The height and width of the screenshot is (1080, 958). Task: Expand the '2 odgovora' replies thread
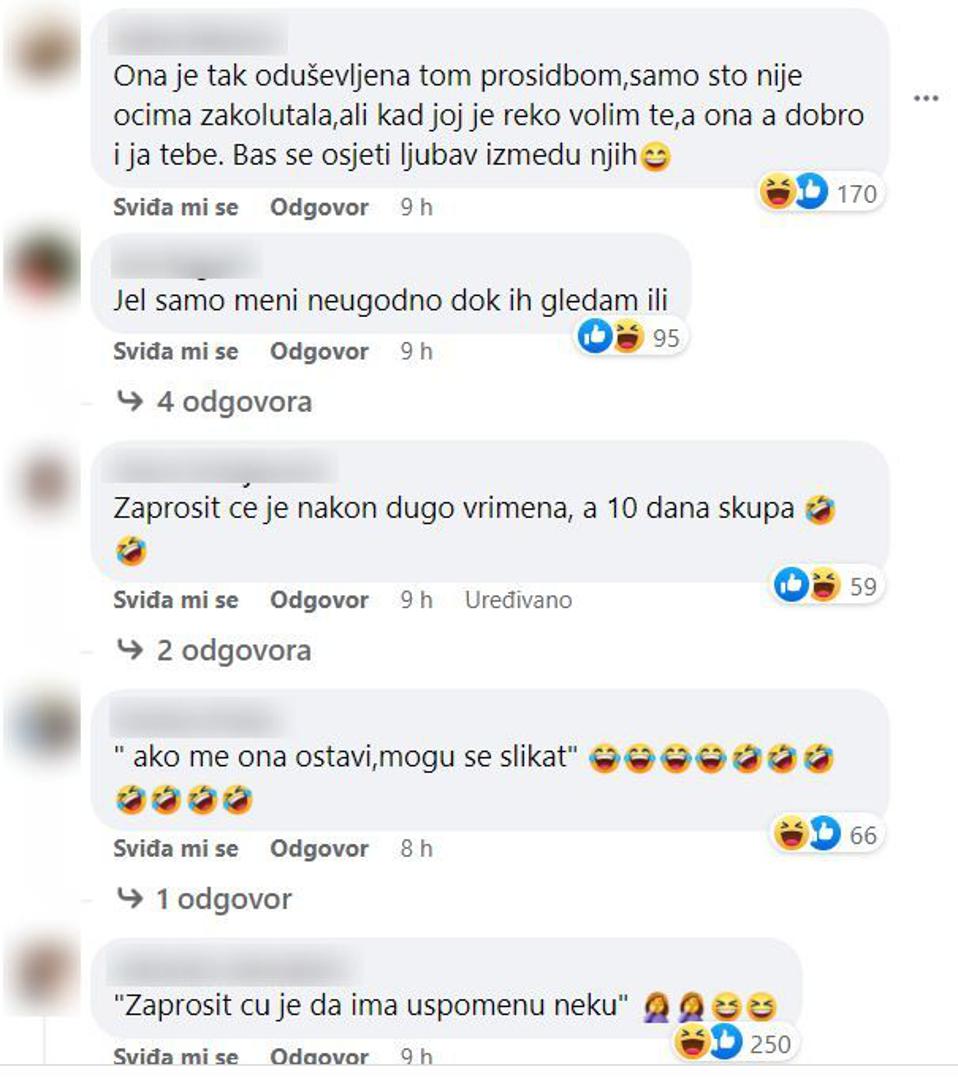click(214, 650)
